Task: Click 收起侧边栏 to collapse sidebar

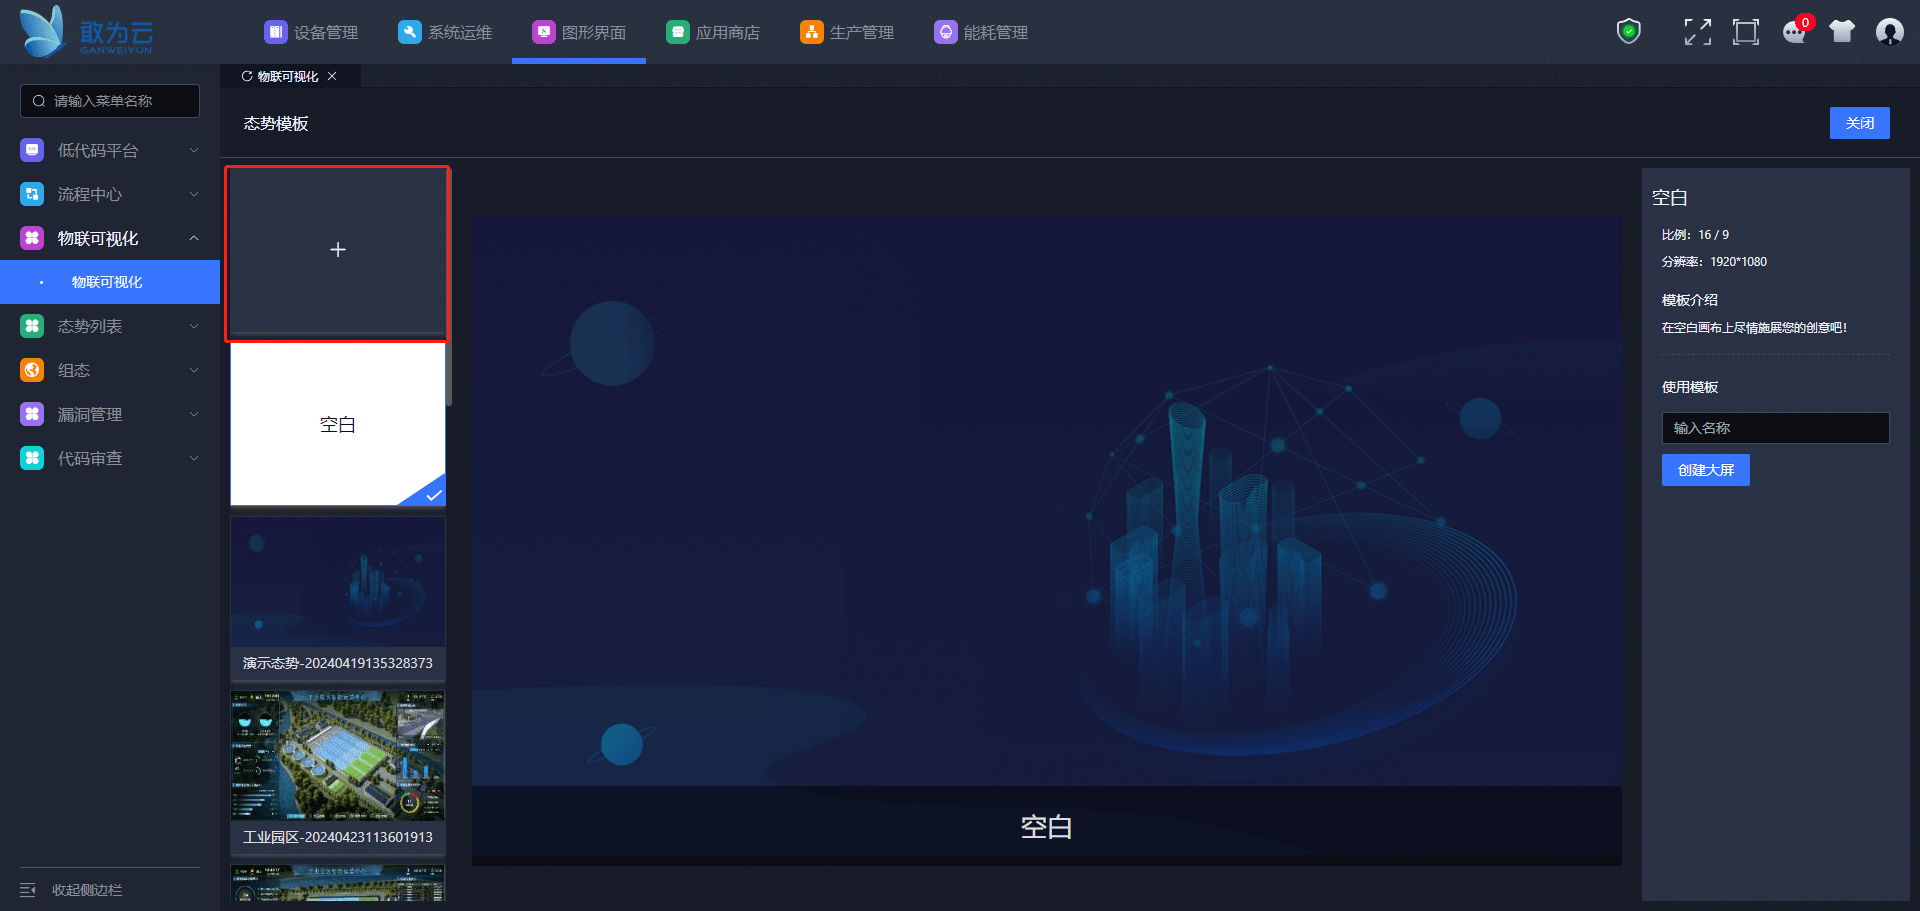Action: click(87, 890)
